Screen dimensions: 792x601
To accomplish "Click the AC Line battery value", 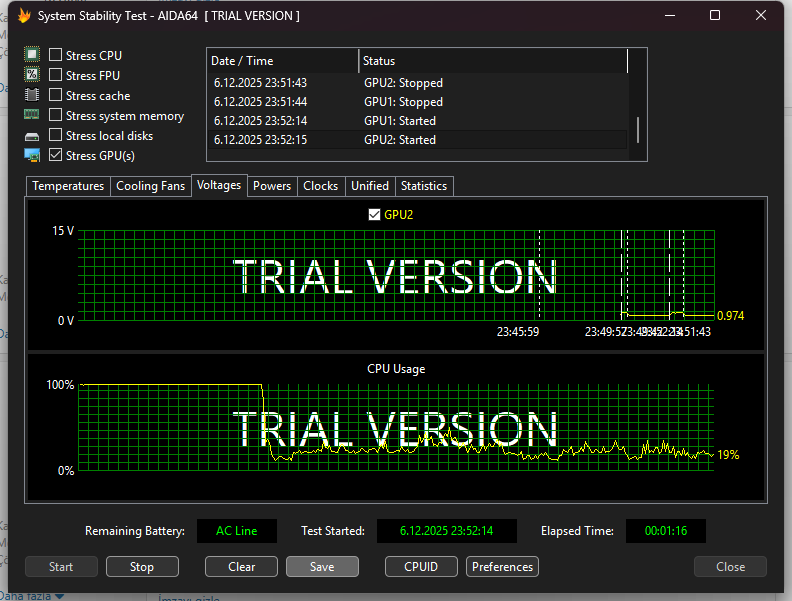I will click(237, 531).
